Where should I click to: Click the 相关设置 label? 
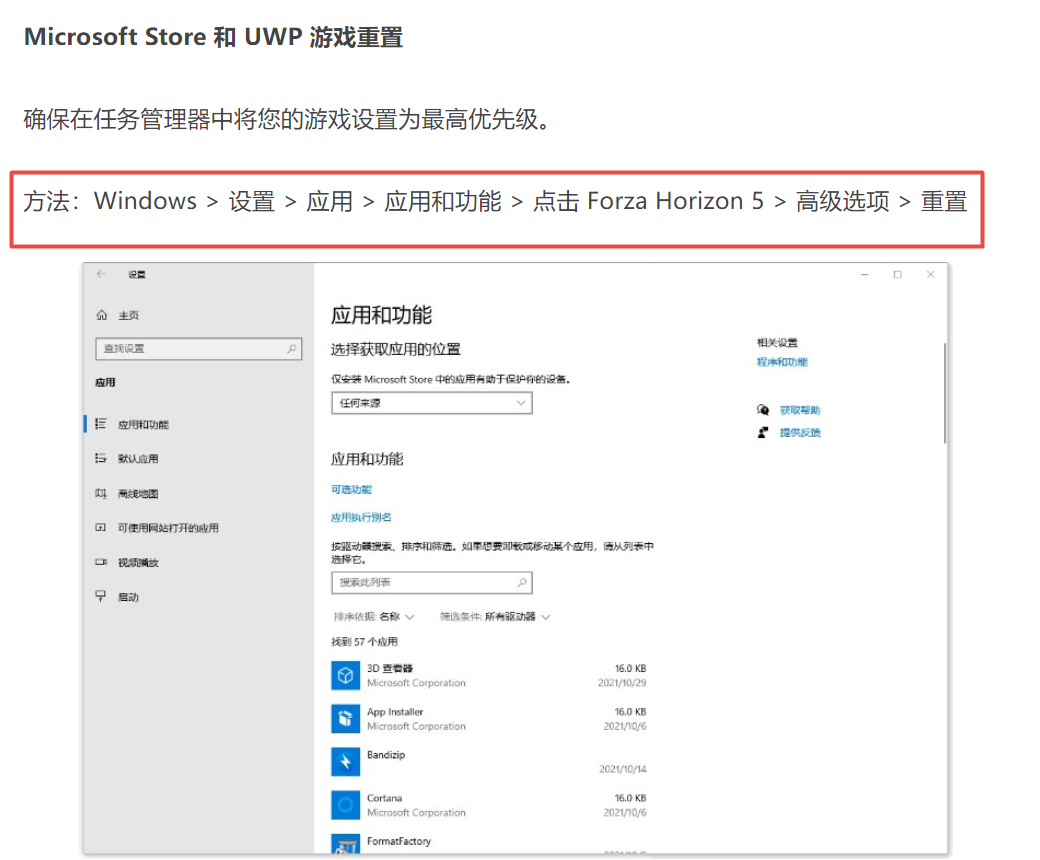777,343
